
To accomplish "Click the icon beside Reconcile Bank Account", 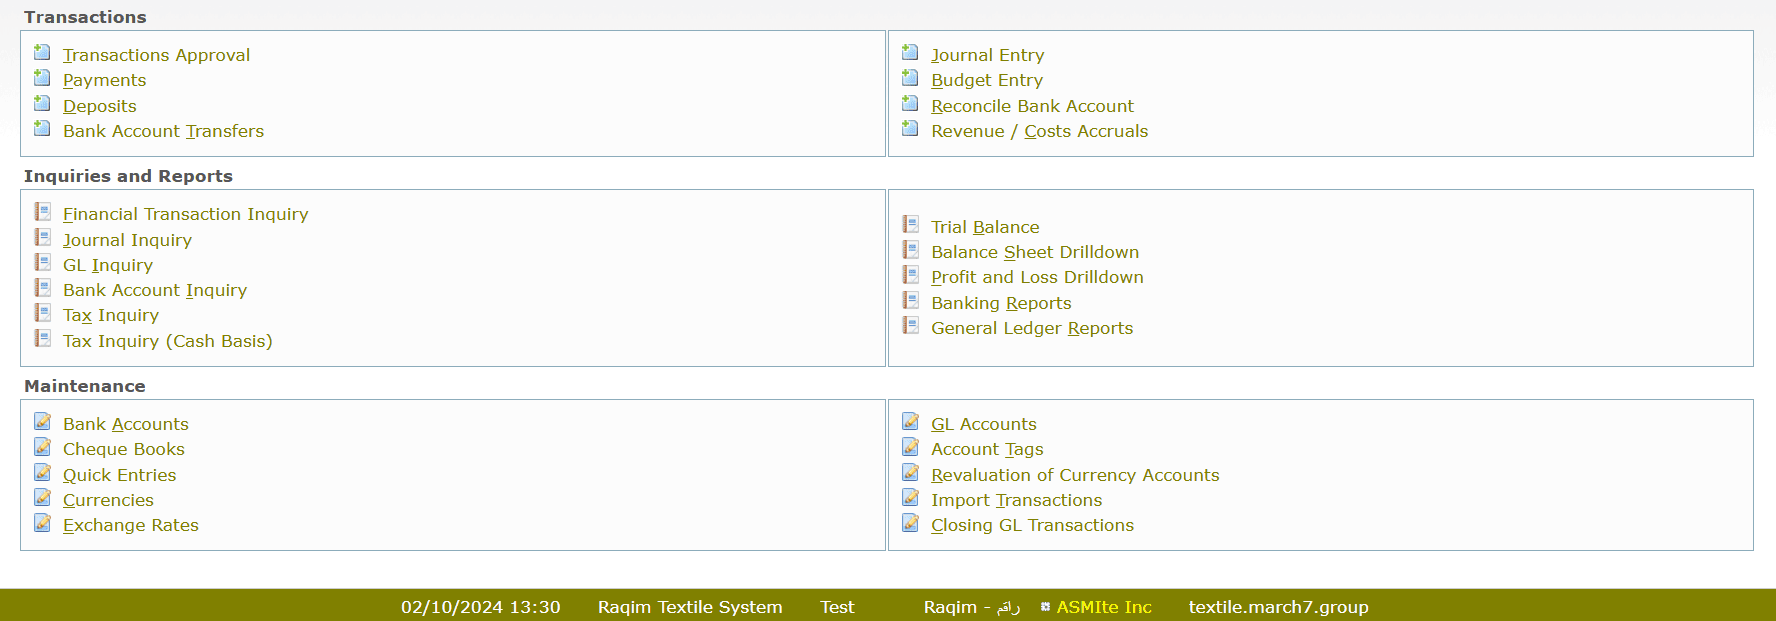I will click(910, 104).
